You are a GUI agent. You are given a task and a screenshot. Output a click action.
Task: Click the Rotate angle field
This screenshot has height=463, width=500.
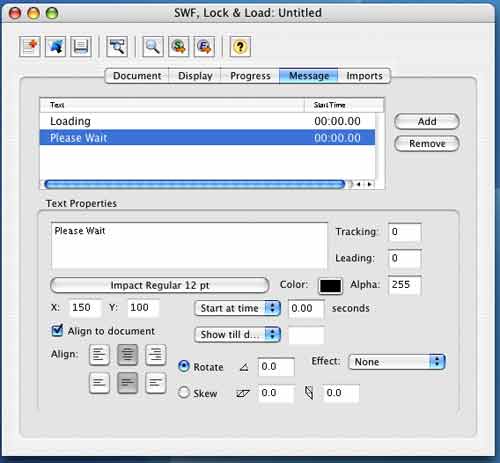276,367
